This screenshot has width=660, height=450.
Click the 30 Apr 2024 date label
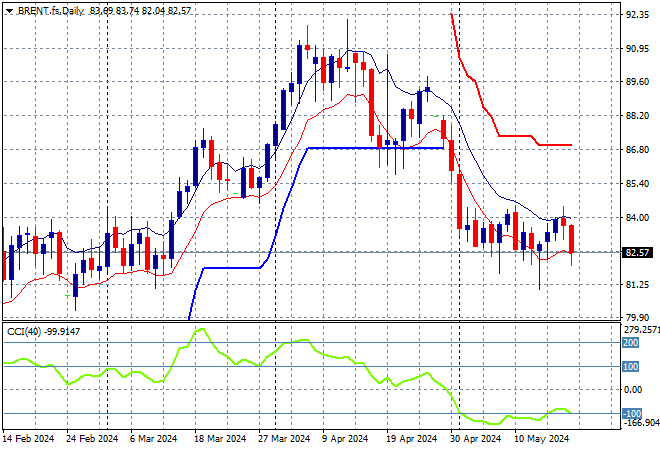coord(475,439)
